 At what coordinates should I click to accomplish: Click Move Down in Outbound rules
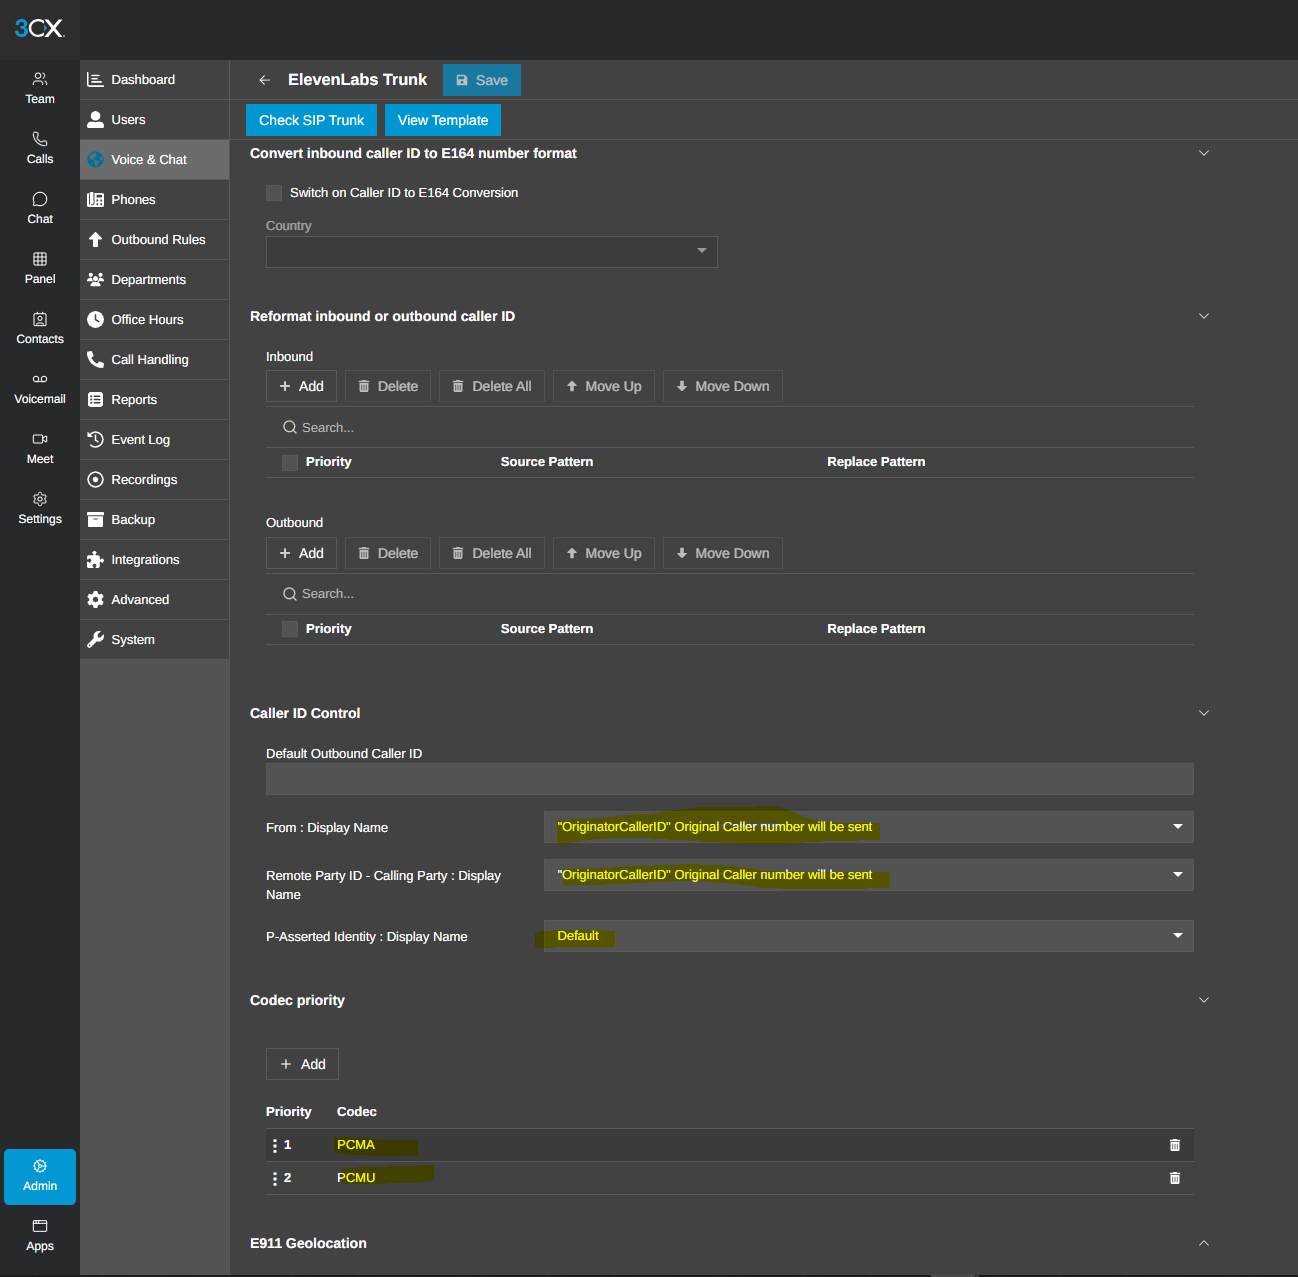pyautogui.click(x=723, y=553)
